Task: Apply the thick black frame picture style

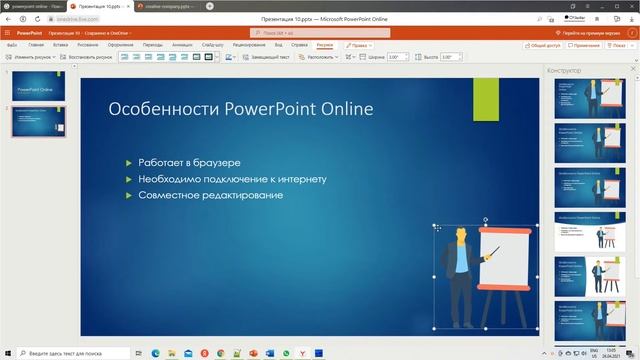Action: (x=208, y=57)
